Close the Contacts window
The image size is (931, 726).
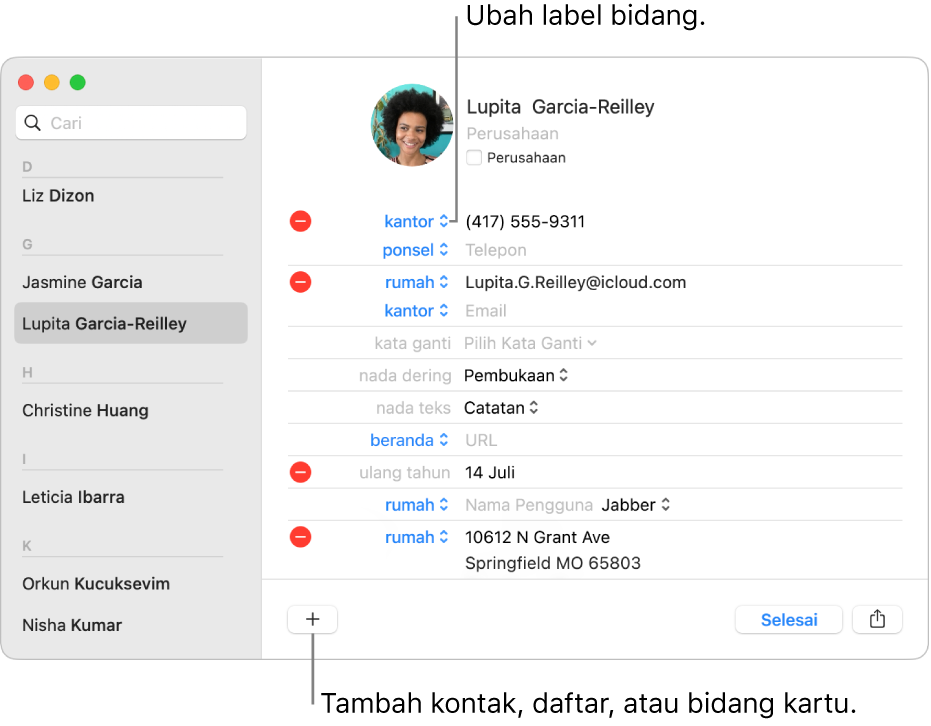[26, 82]
